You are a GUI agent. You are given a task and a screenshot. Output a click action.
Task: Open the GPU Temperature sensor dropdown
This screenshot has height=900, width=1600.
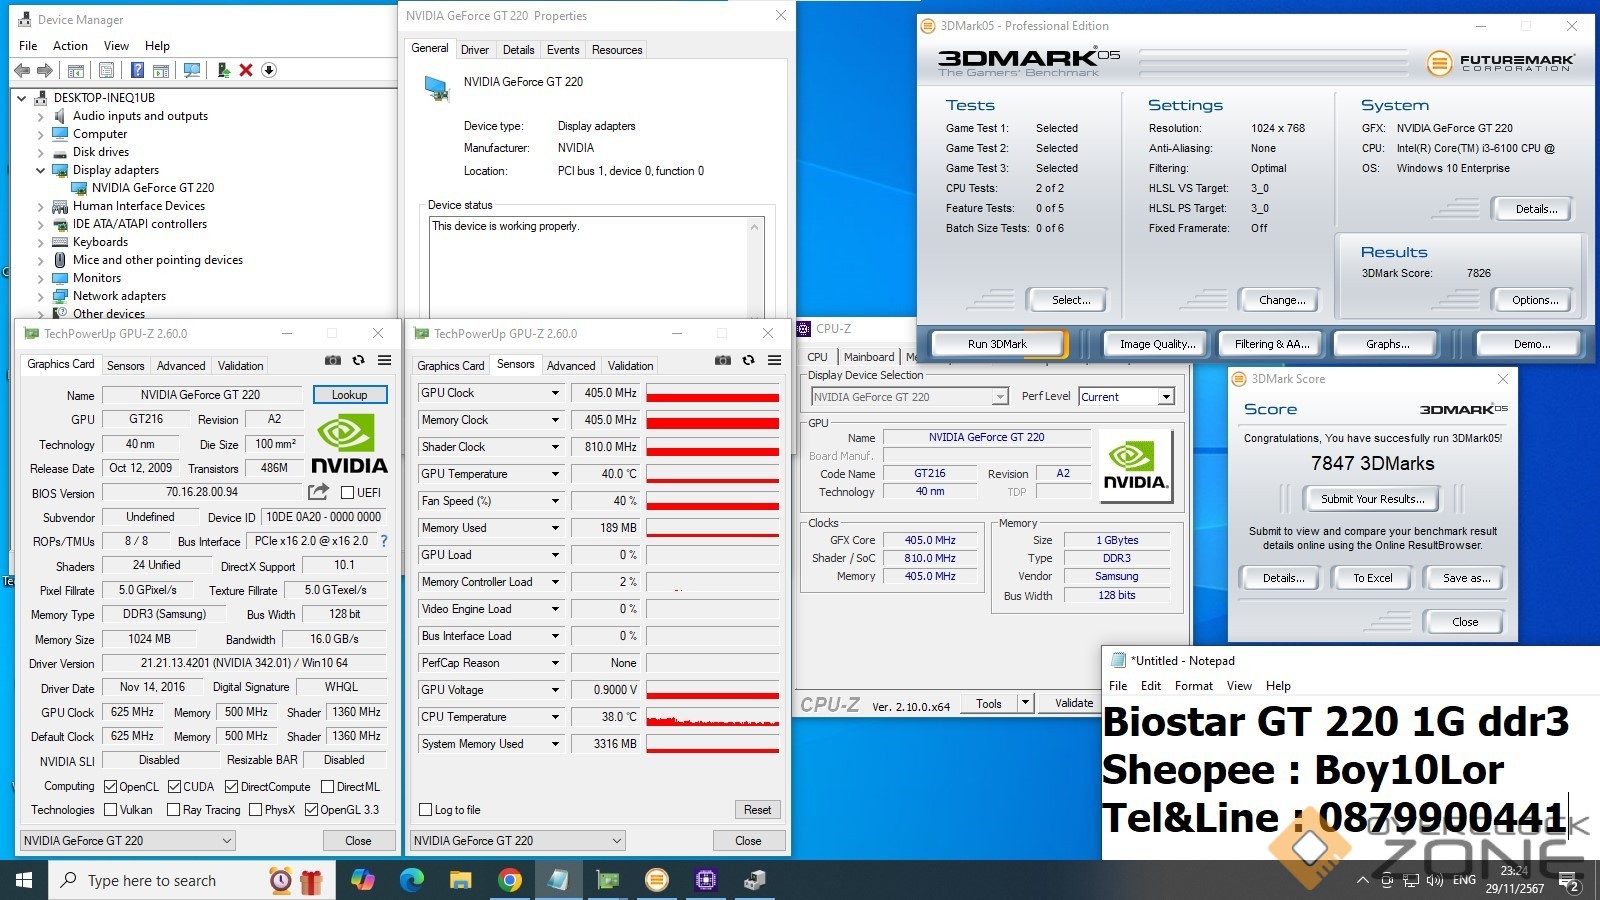click(x=555, y=474)
